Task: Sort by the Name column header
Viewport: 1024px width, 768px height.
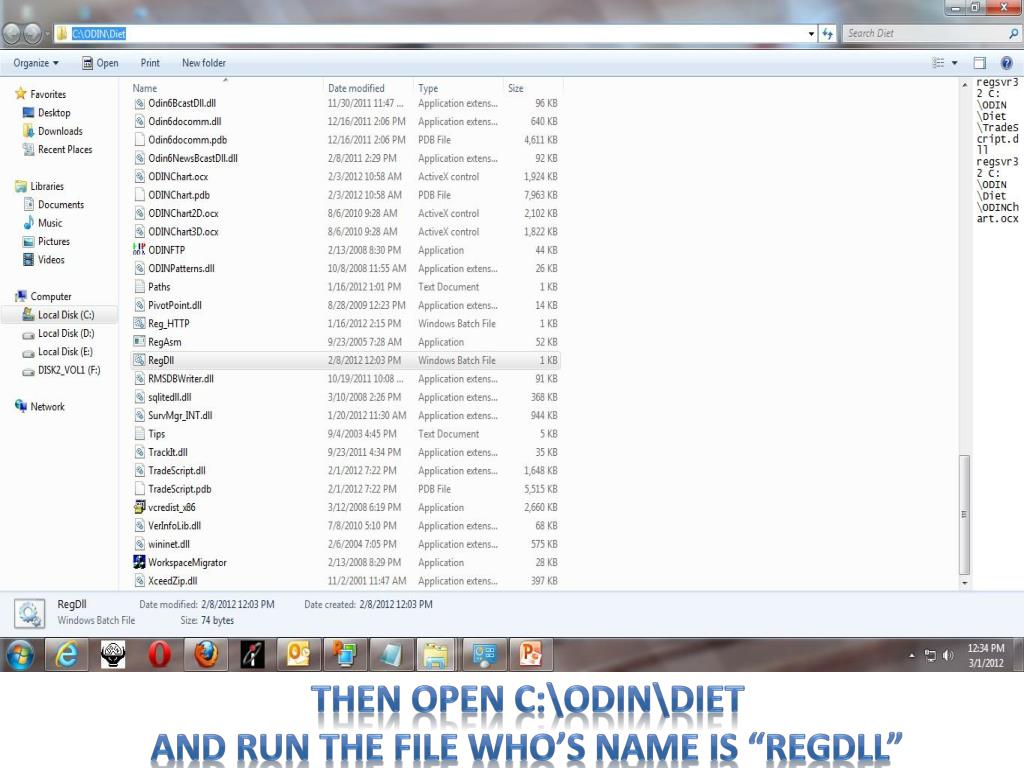Action: 225,88
